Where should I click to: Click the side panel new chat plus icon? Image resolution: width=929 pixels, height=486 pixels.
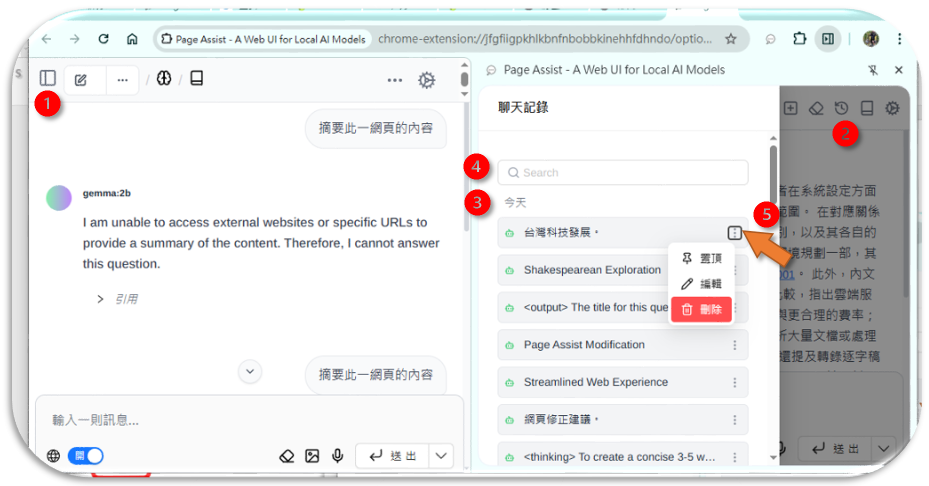[x=790, y=108]
